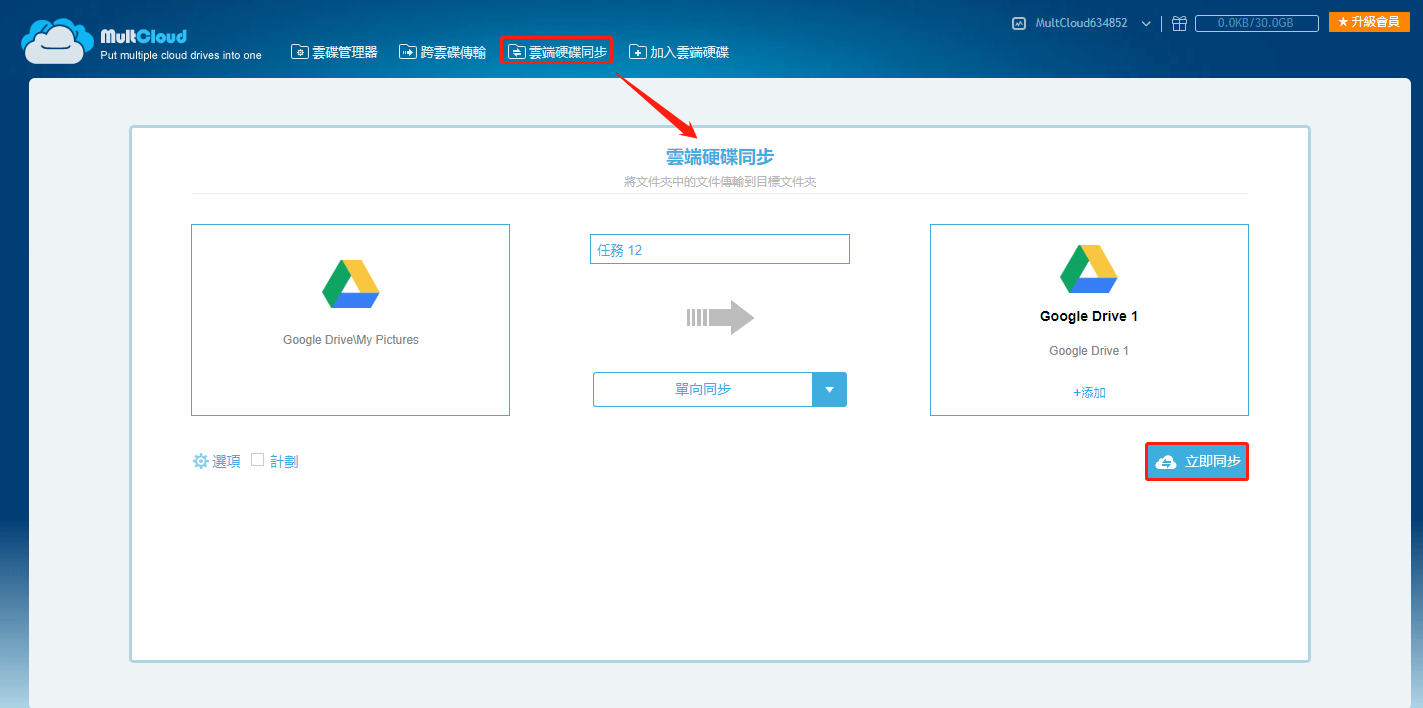Open 雲碟管理器 cloud explorer tab
The height and width of the screenshot is (708, 1423).
pyautogui.click(x=334, y=51)
